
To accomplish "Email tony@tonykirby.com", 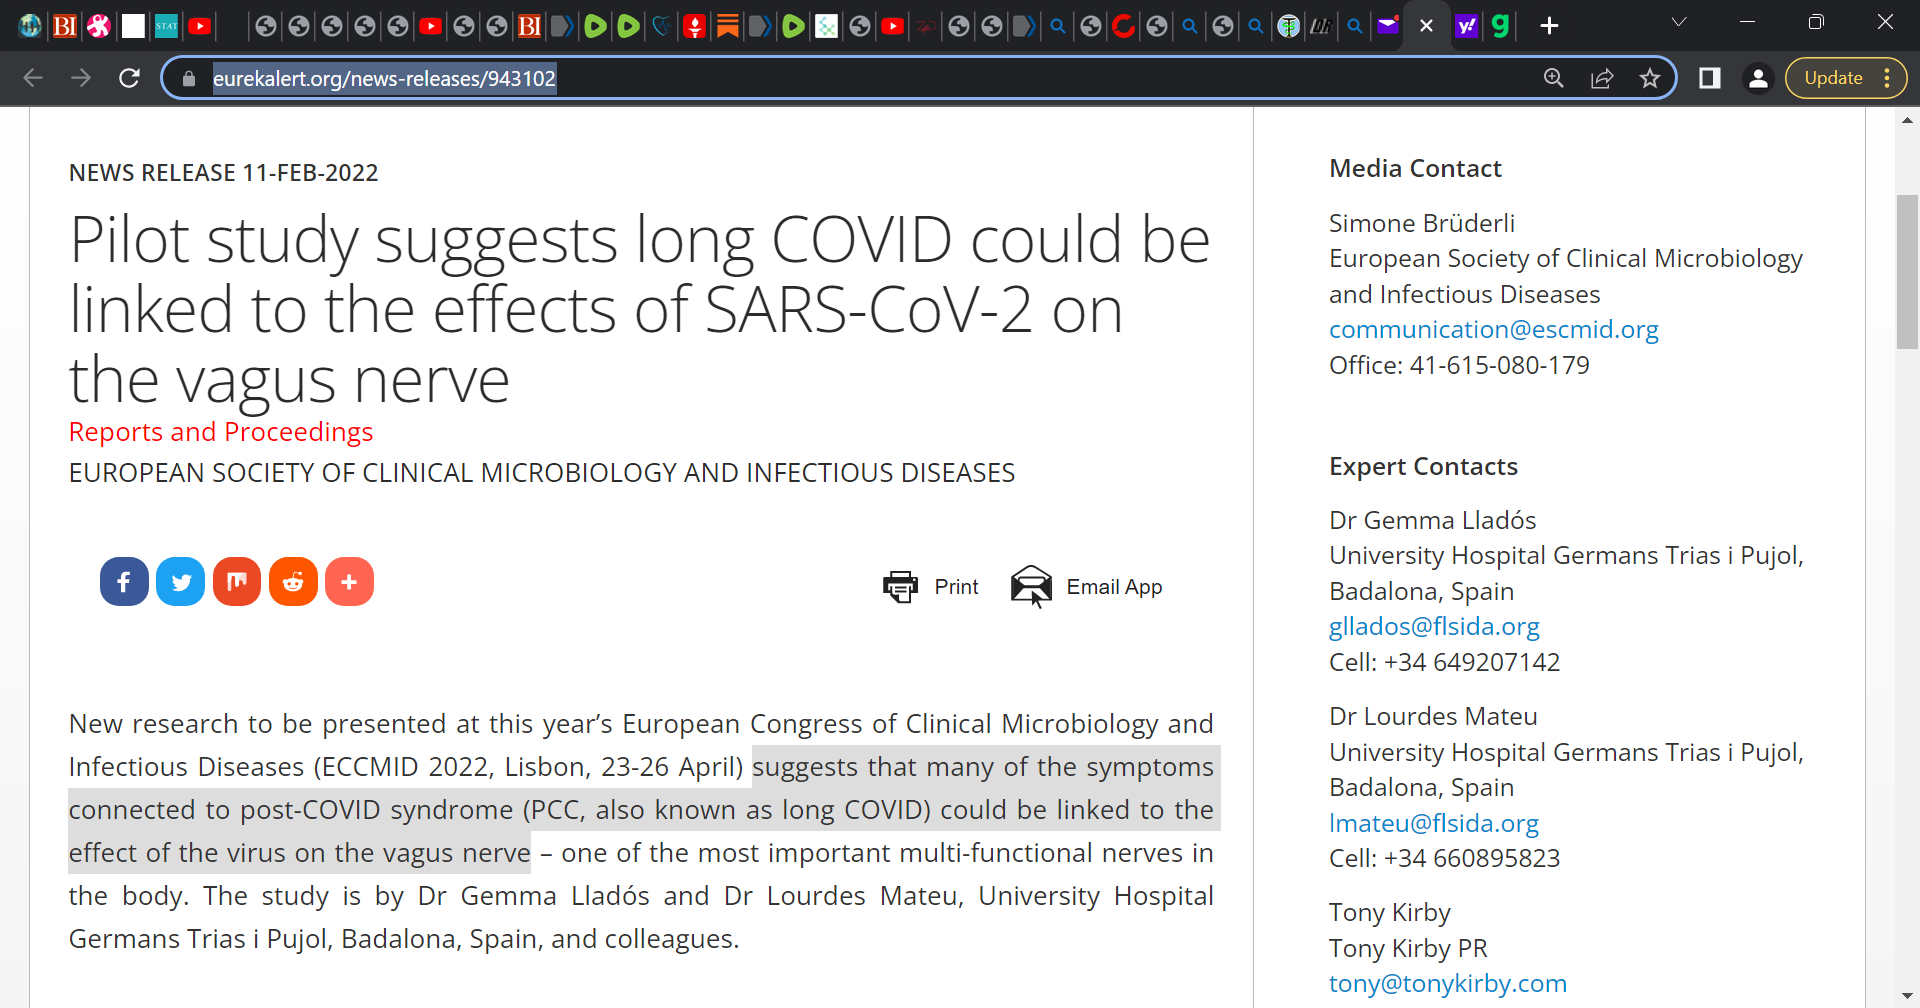I will click(1447, 983).
